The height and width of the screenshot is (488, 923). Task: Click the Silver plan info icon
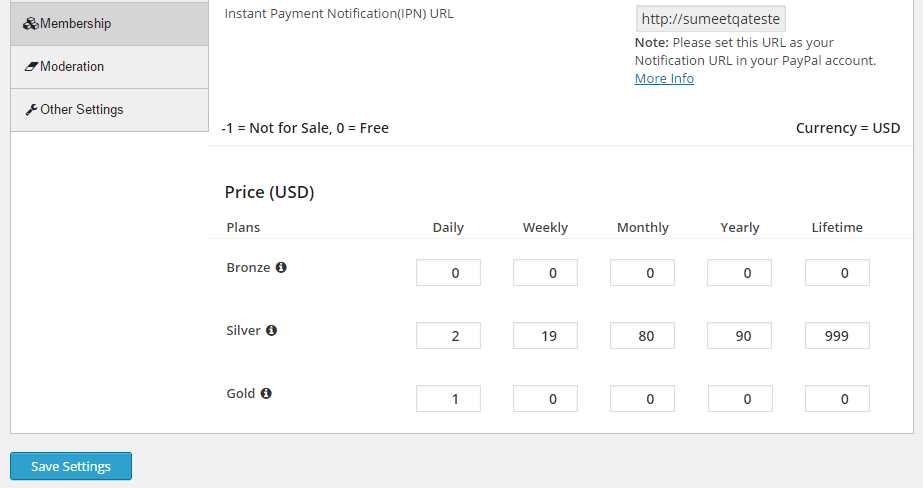click(x=271, y=330)
